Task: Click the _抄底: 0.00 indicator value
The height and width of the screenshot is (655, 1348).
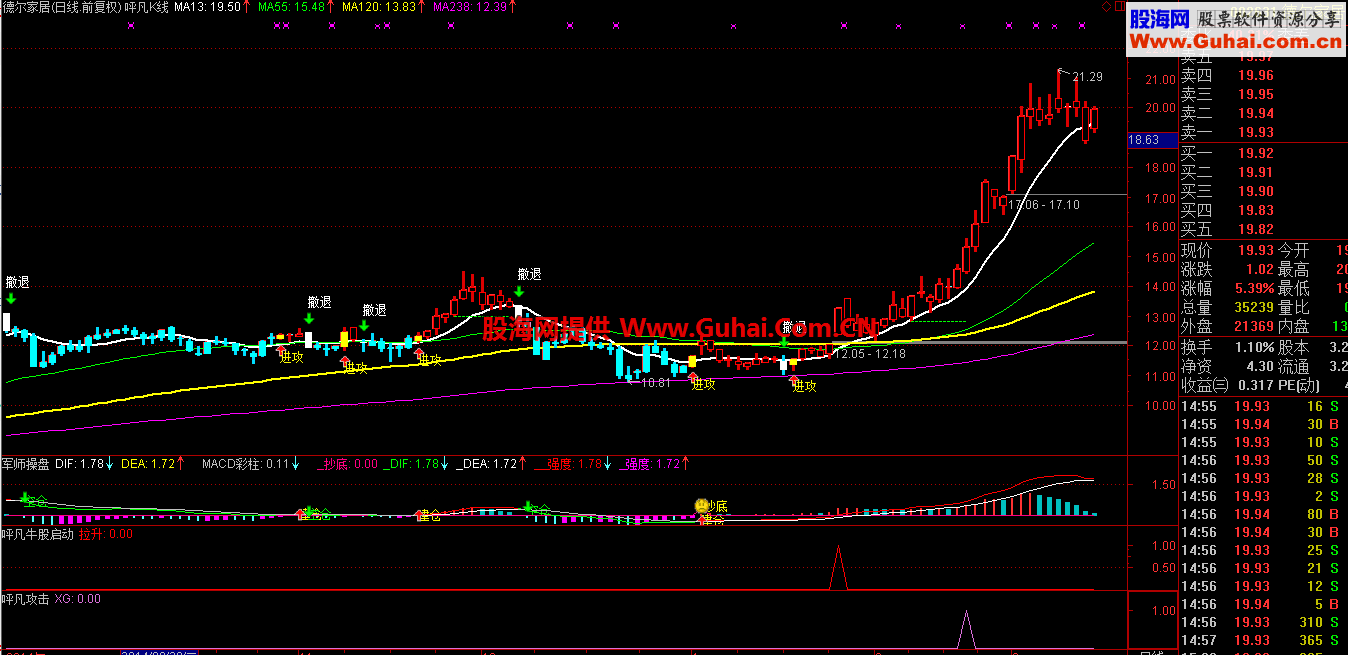Action: [x=348, y=464]
